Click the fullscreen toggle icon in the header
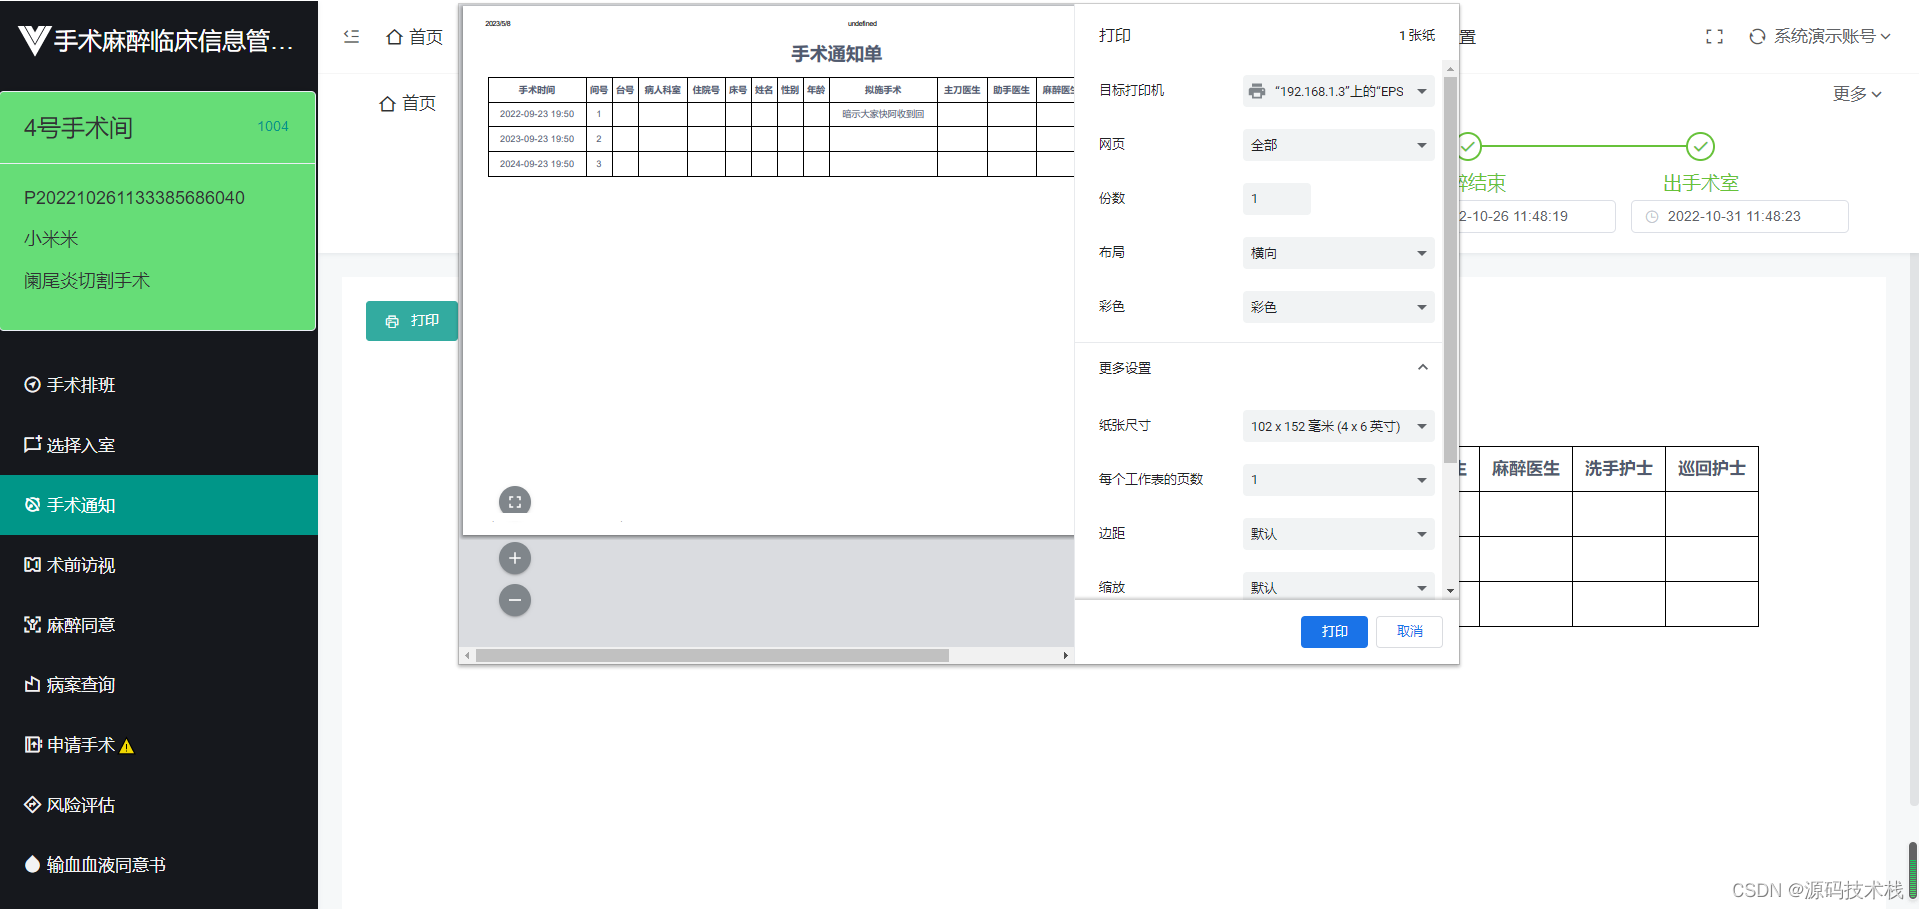Screen dimensions: 1919x909 (1714, 36)
